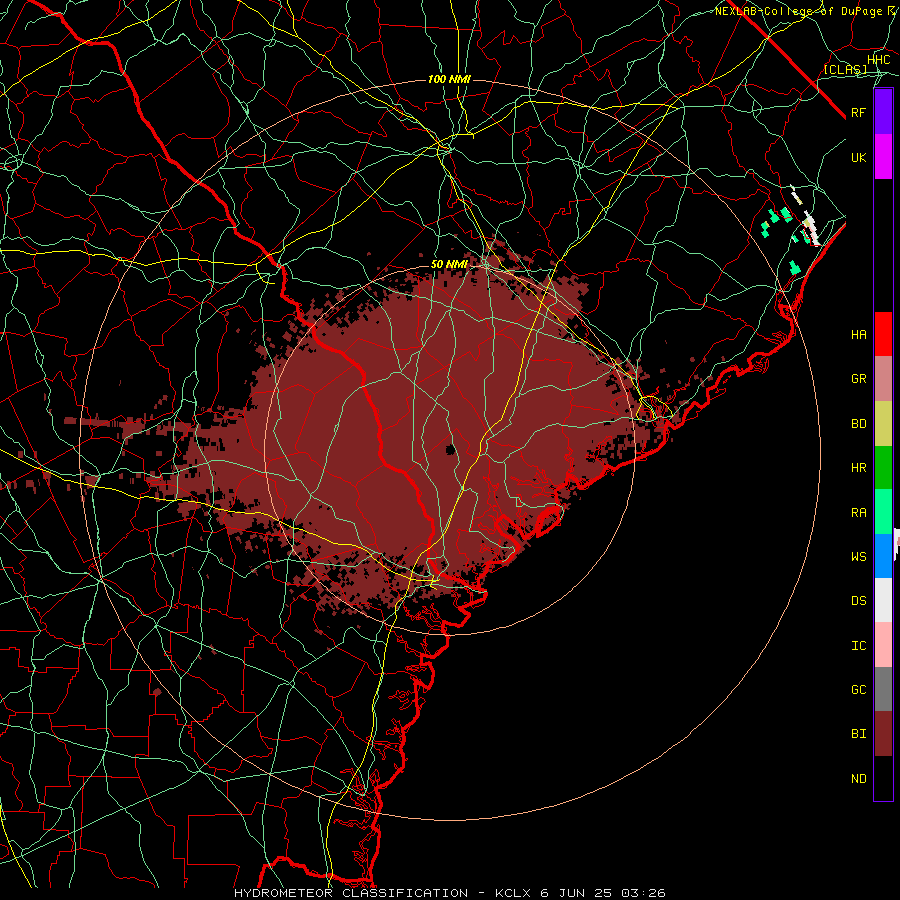Select the HR legend label text
The width and height of the screenshot is (900, 900).
click(x=859, y=468)
